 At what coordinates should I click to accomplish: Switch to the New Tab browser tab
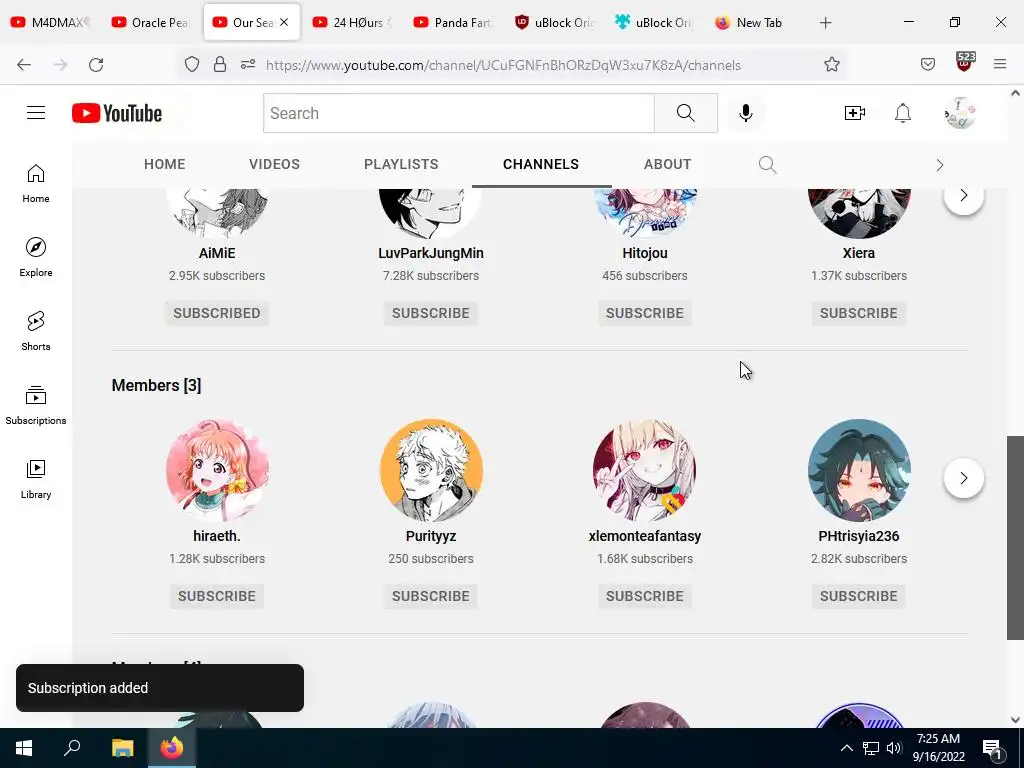[751, 23]
